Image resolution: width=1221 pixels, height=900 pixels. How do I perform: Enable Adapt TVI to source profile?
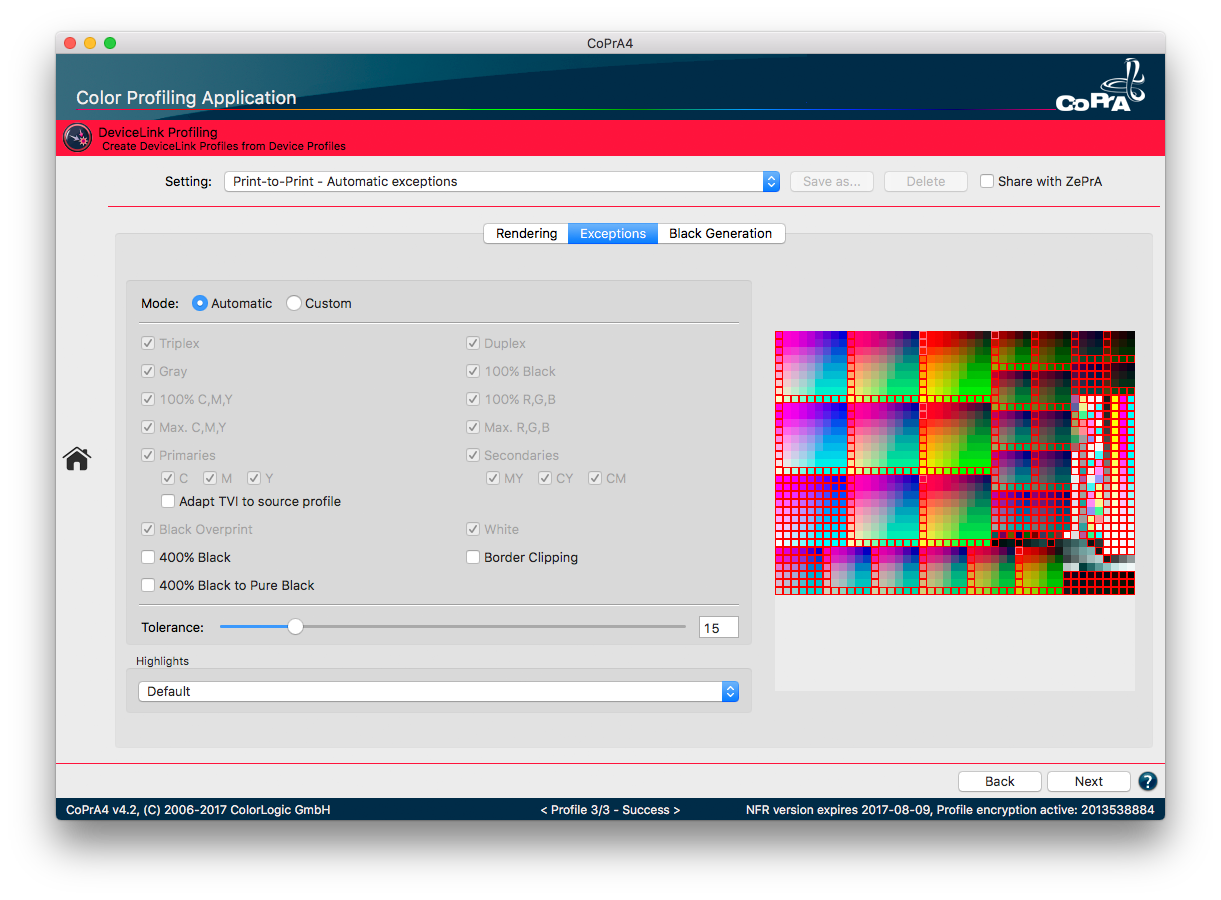point(168,501)
